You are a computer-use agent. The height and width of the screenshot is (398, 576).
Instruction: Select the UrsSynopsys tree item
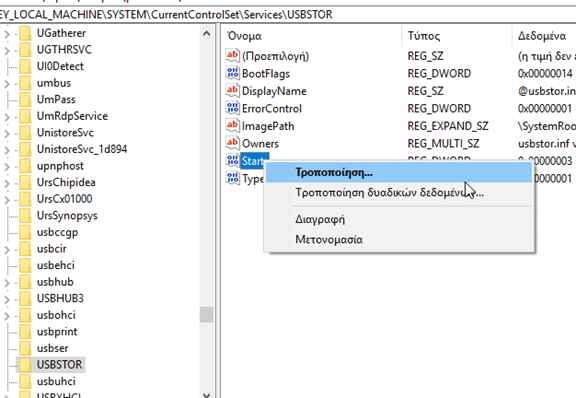tap(67, 216)
